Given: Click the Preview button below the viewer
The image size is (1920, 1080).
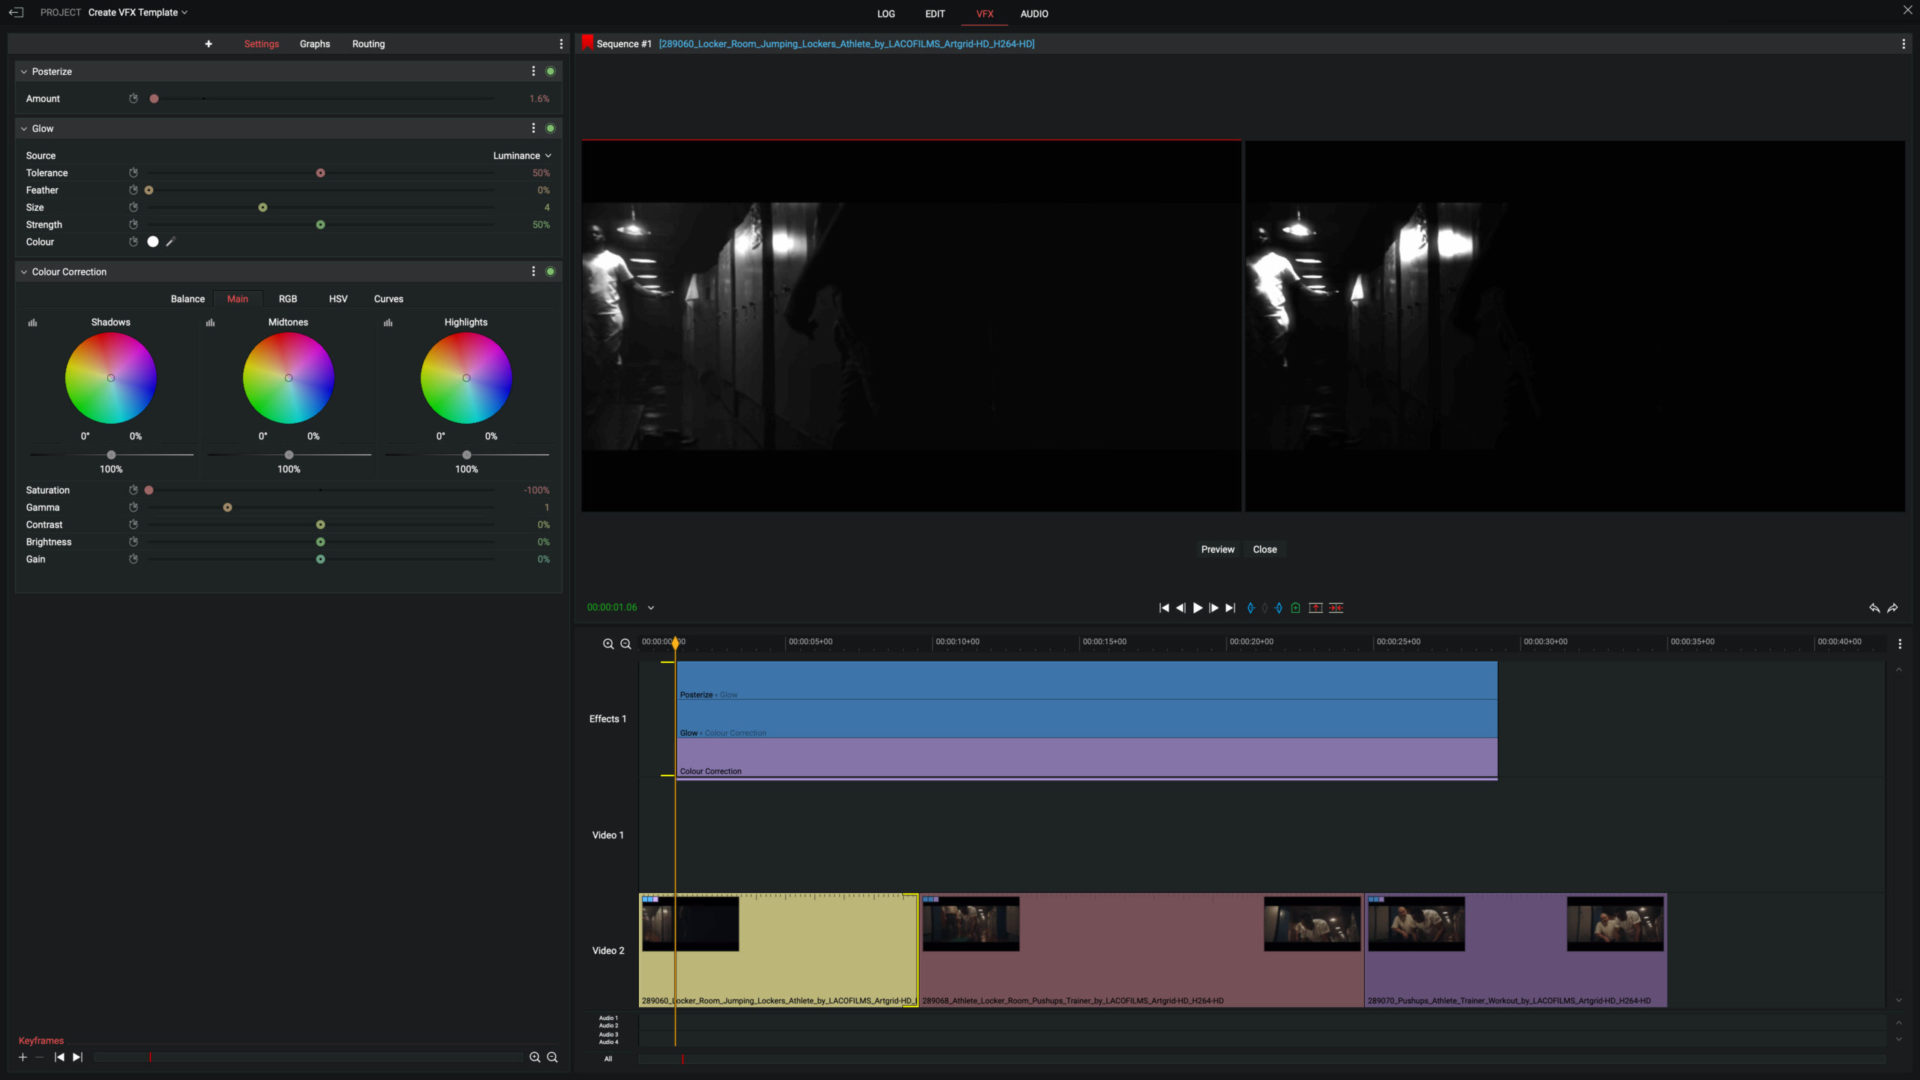Looking at the screenshot, I should 1216,549.
